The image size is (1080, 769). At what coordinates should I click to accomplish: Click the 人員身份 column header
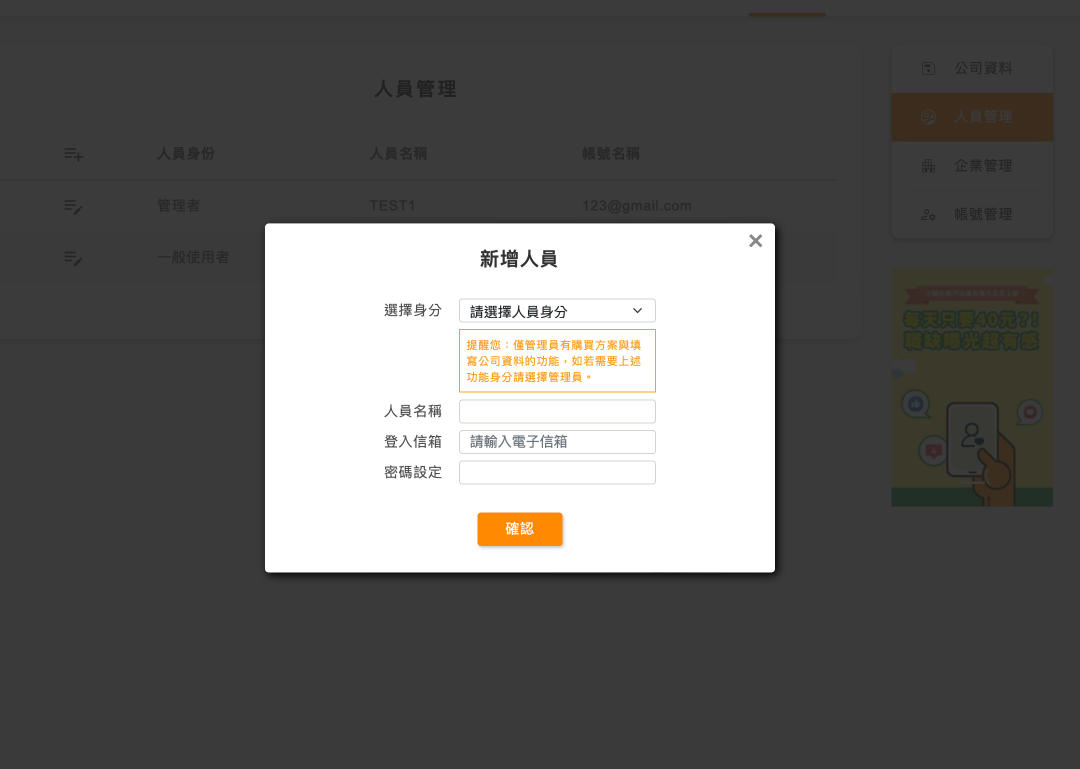[x=186, y=154]
